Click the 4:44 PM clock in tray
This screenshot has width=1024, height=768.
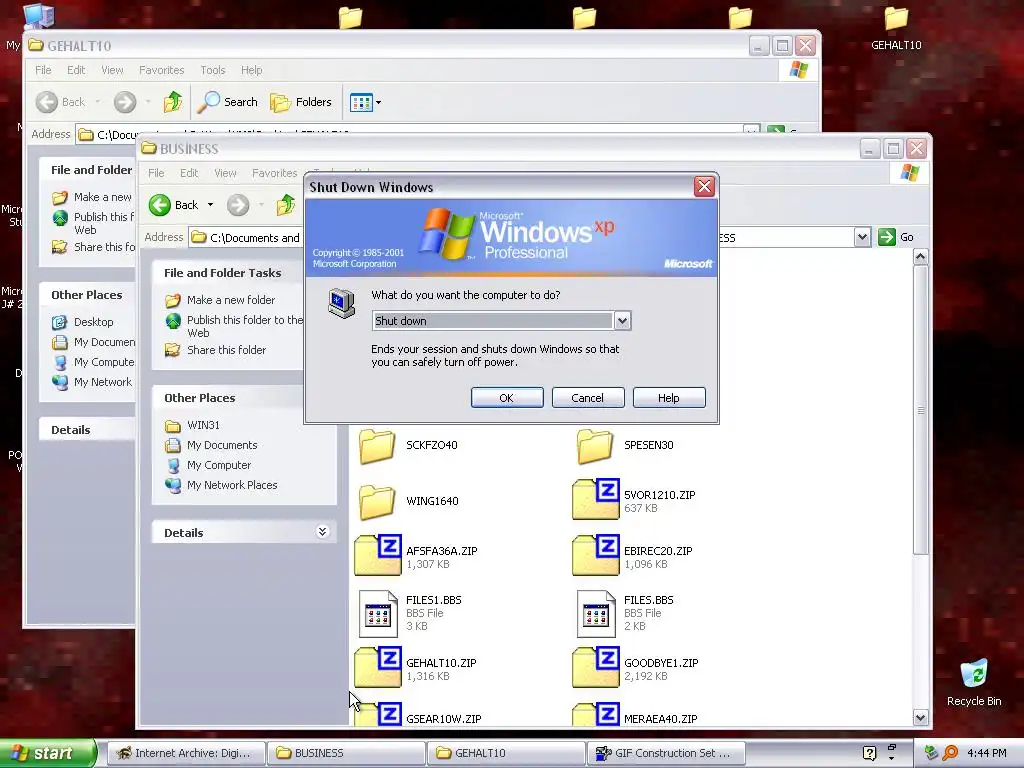pos(986,753)
